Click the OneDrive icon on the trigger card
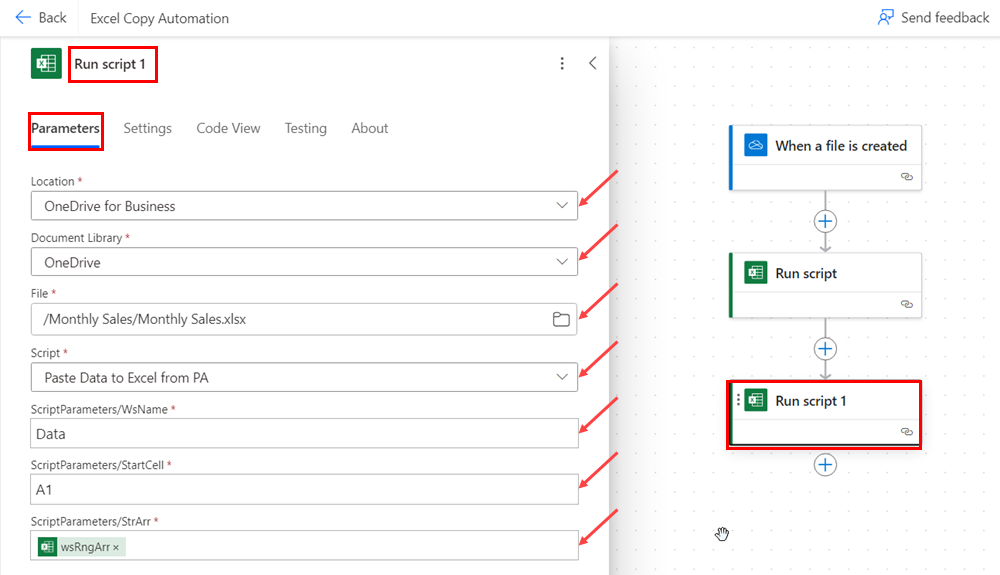 tap(756, 145)
